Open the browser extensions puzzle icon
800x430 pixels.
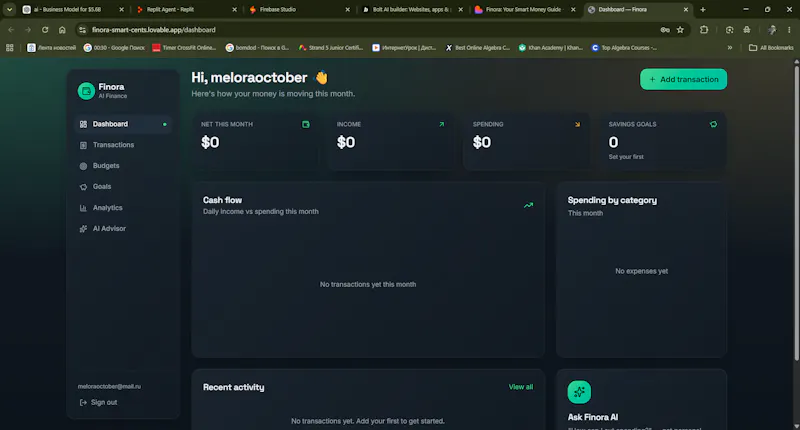pos(704,30)
